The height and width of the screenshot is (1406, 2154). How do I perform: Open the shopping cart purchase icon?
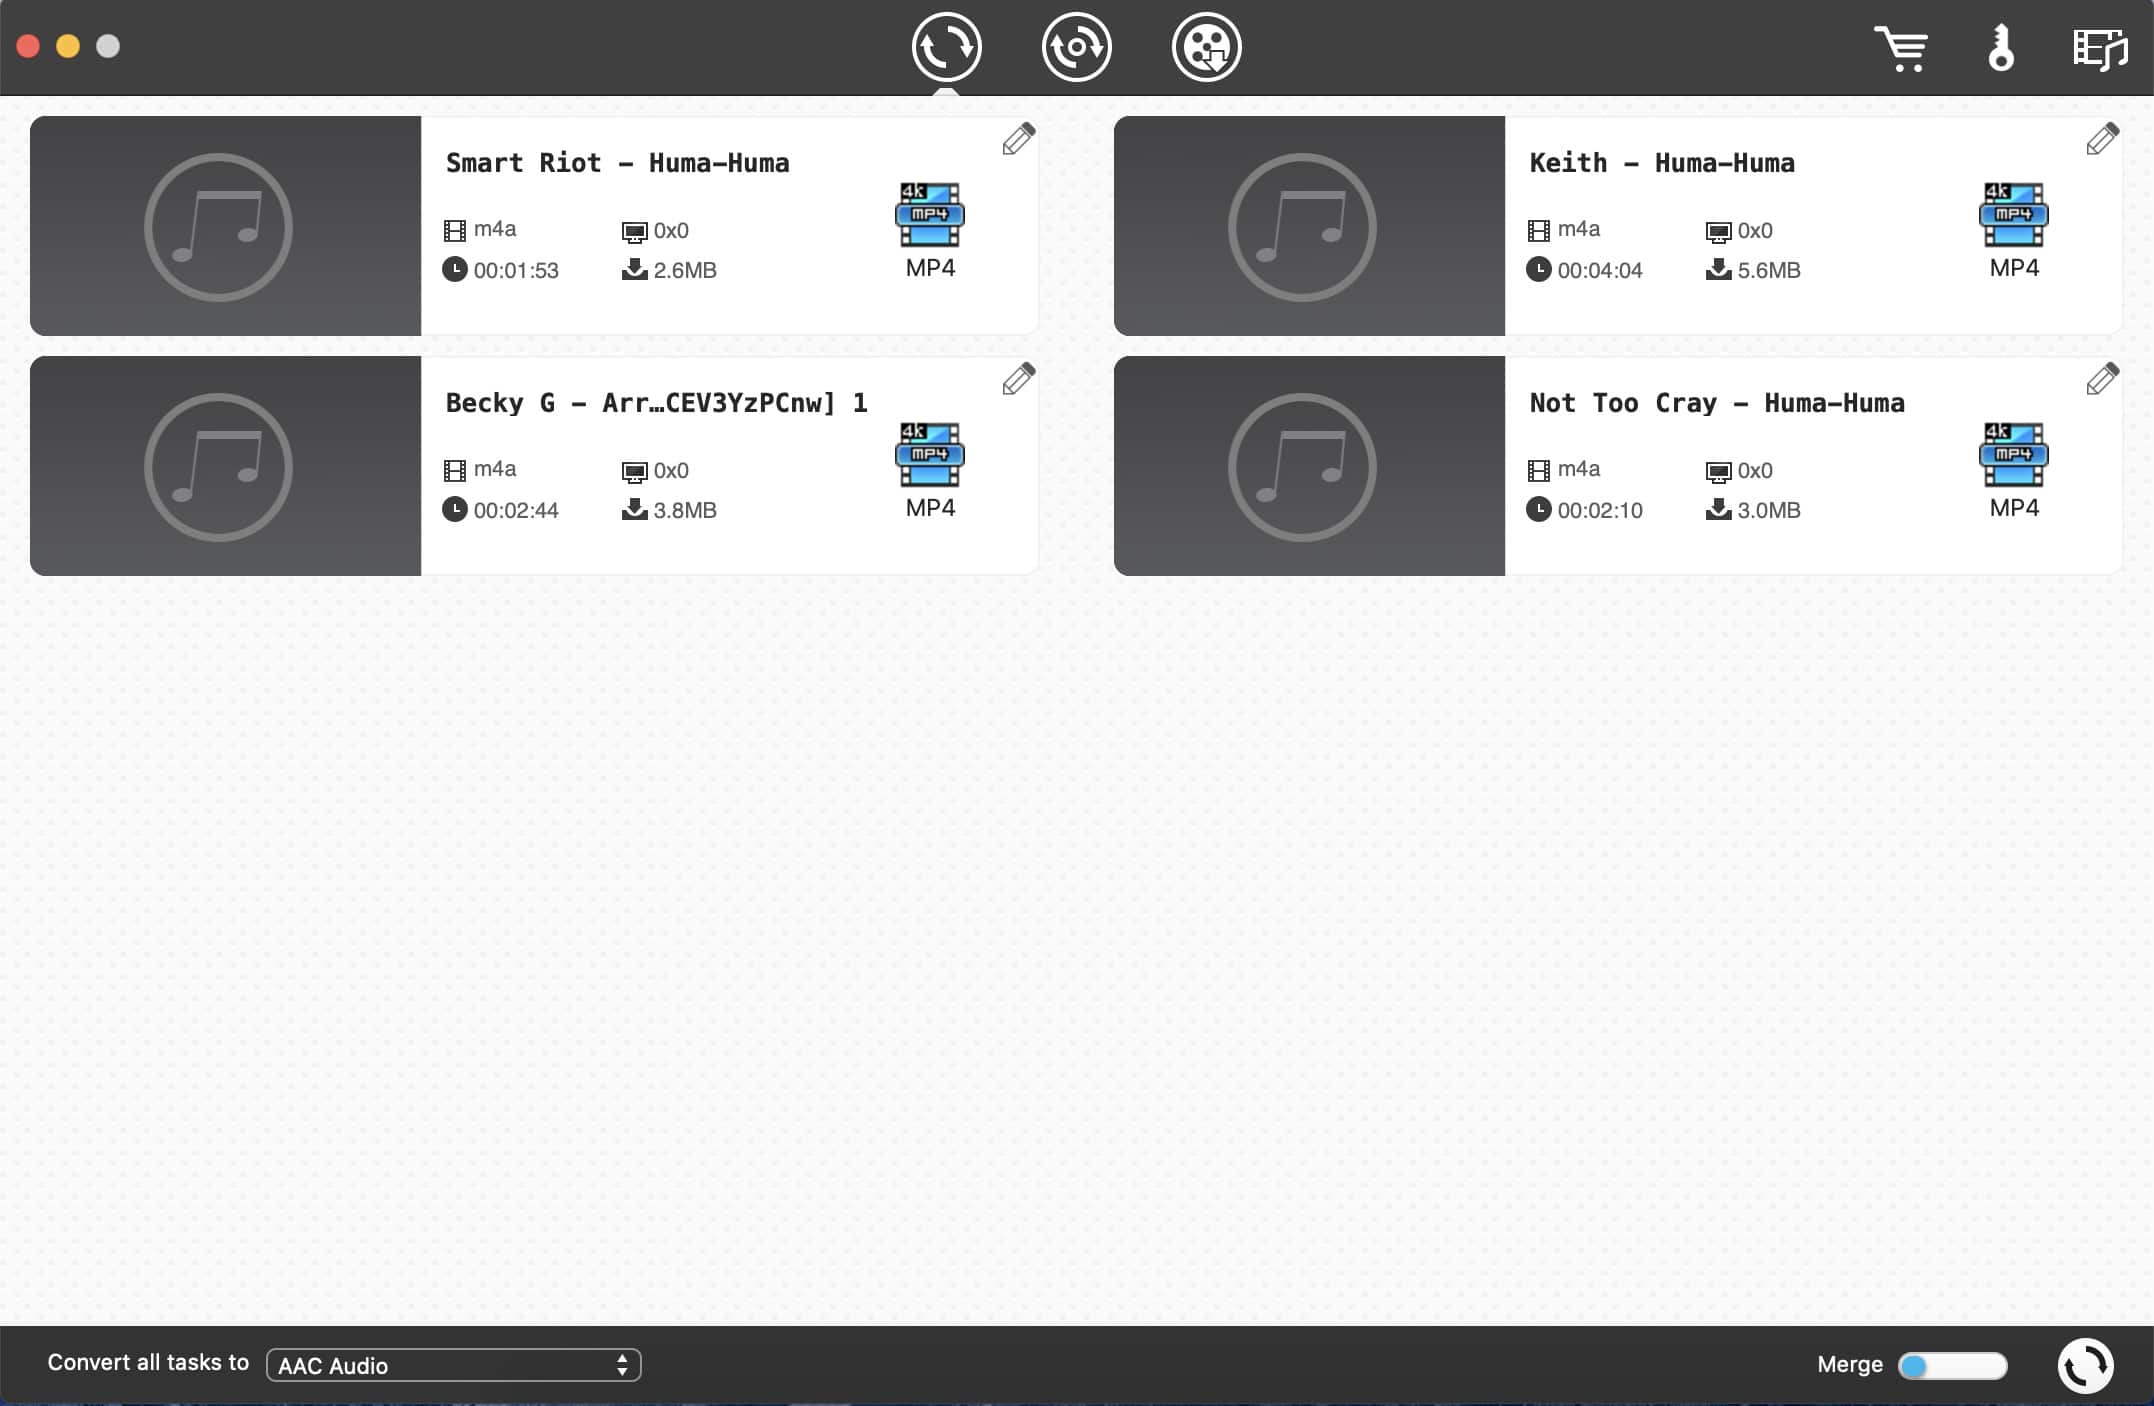(x=1900, y=48)
